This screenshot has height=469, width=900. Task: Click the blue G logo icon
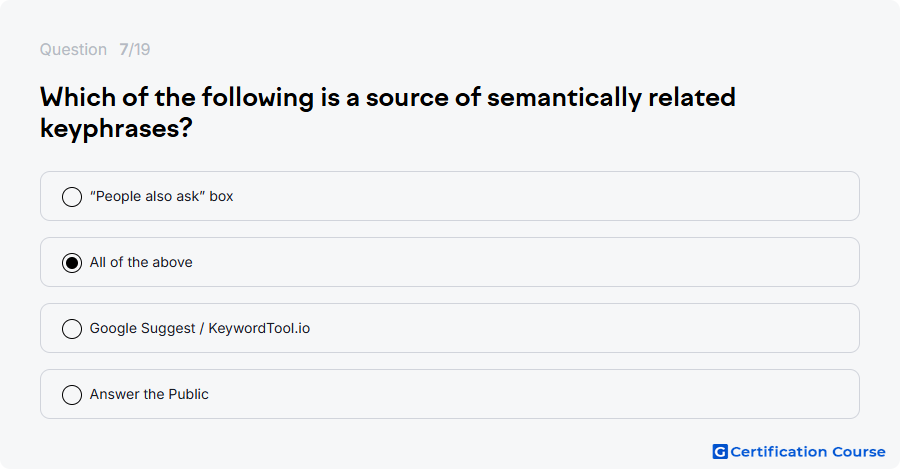pos(720,452)
